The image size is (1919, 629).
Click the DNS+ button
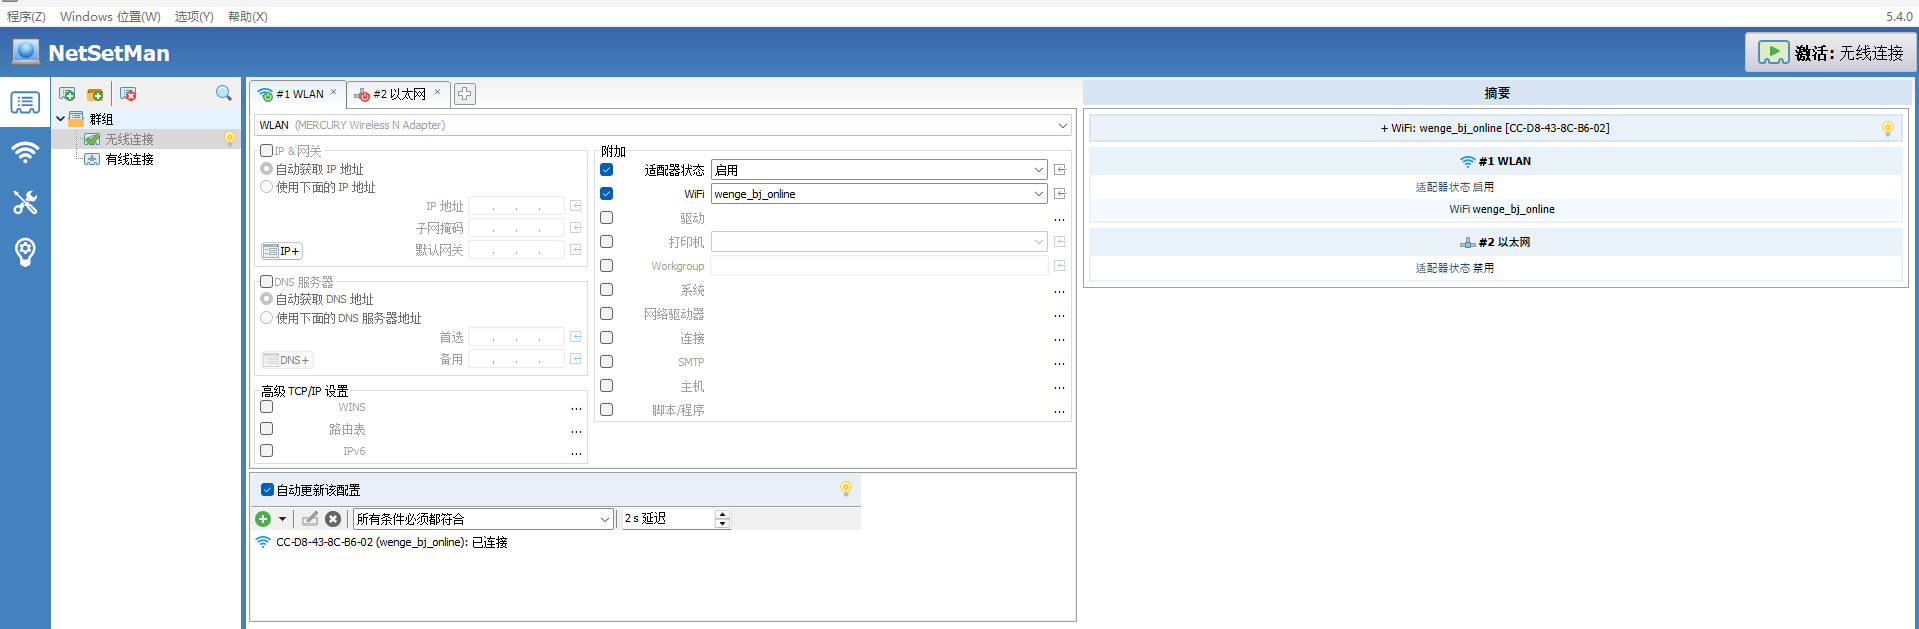pos(287,360)
